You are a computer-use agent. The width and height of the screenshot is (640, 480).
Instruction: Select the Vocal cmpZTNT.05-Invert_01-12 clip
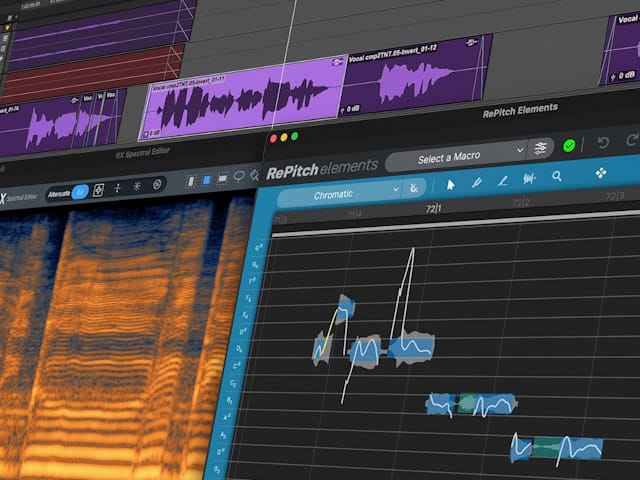click(x=416, y=76)
